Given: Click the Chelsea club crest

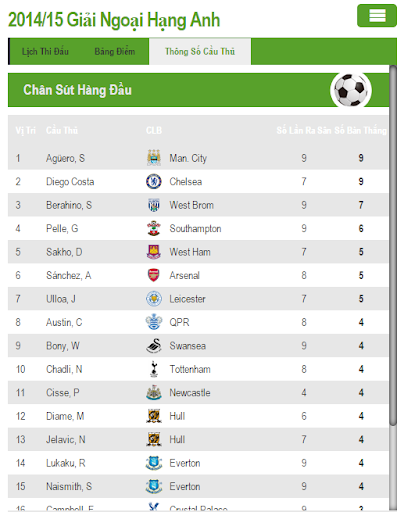Looking at the screenshot, I should (x=154, y=182).
